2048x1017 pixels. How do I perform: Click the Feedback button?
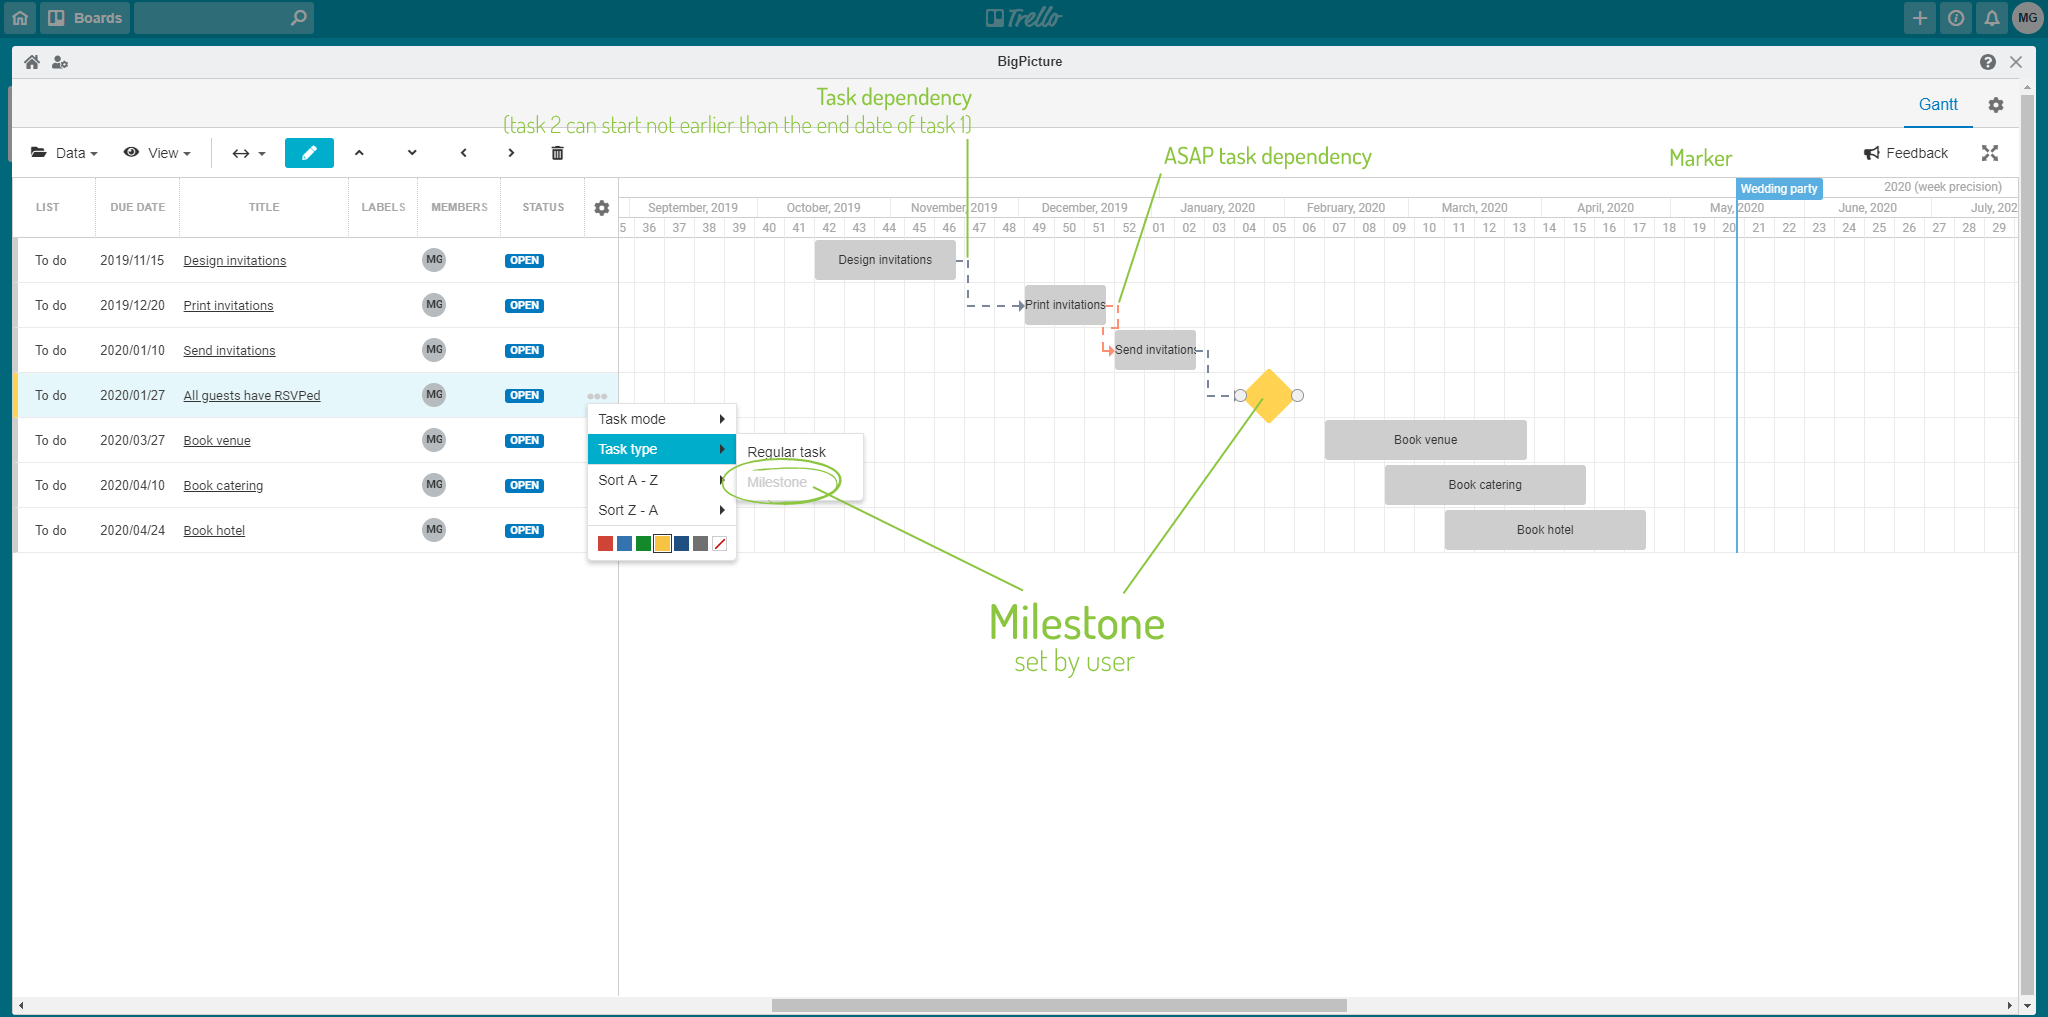1906,153
